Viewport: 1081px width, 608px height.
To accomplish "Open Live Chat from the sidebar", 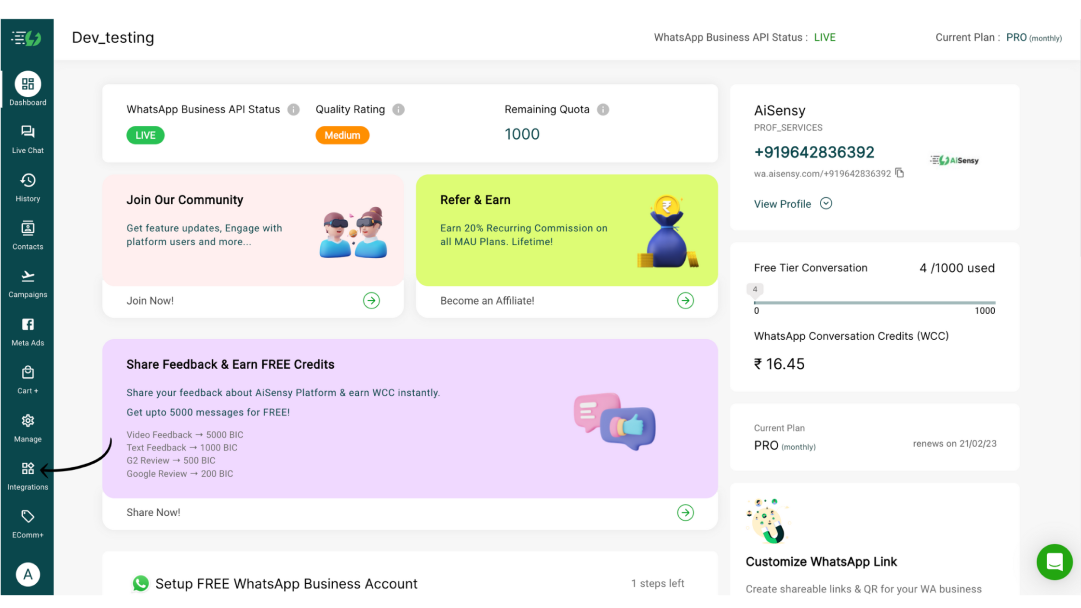I will point(27,133).
